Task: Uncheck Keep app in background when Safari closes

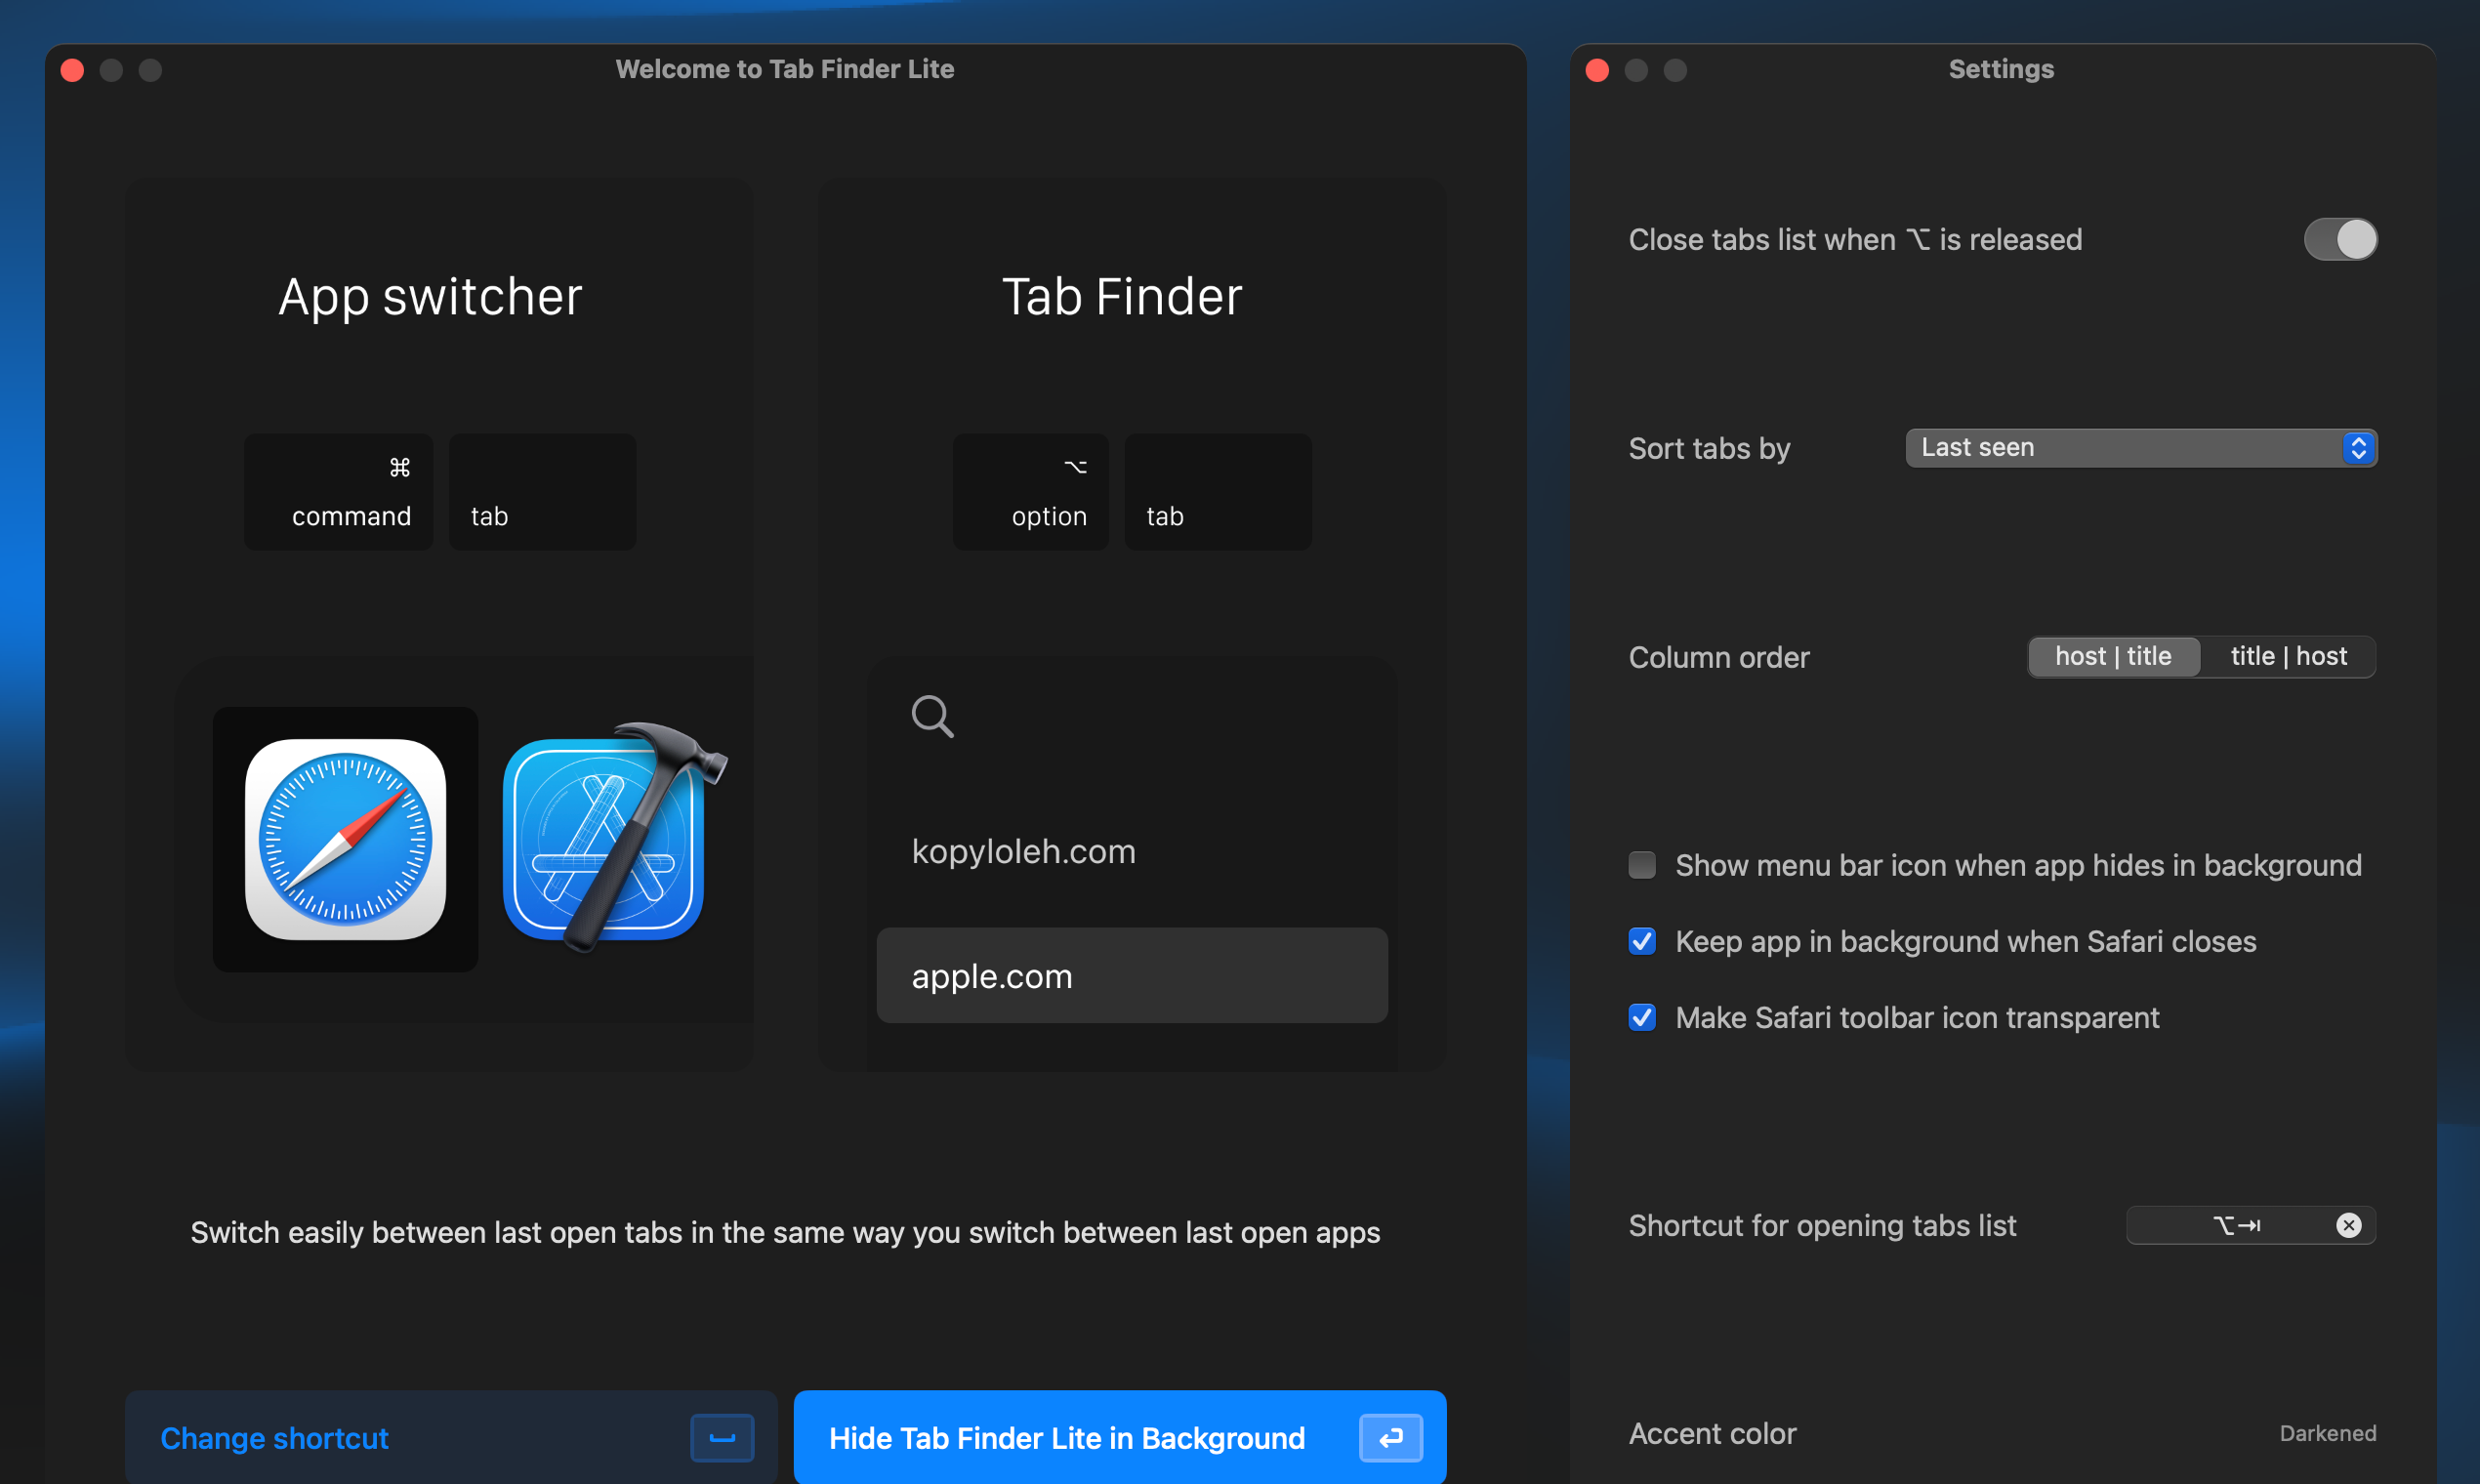Action: (1642, 941)
